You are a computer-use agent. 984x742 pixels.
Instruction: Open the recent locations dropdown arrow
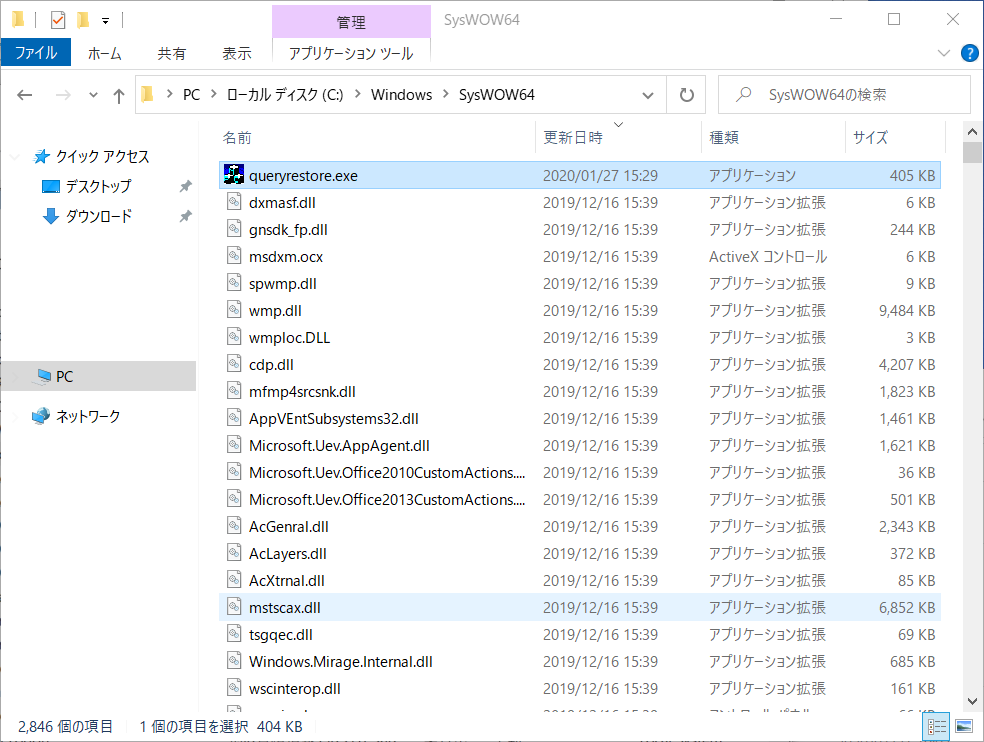click(x=94, y=95)
